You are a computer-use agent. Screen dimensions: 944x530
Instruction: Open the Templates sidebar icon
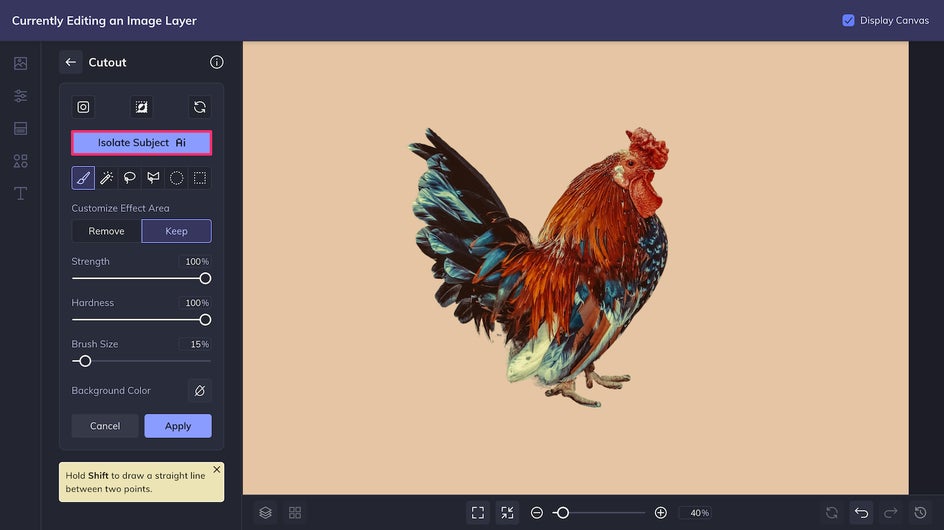20,128
